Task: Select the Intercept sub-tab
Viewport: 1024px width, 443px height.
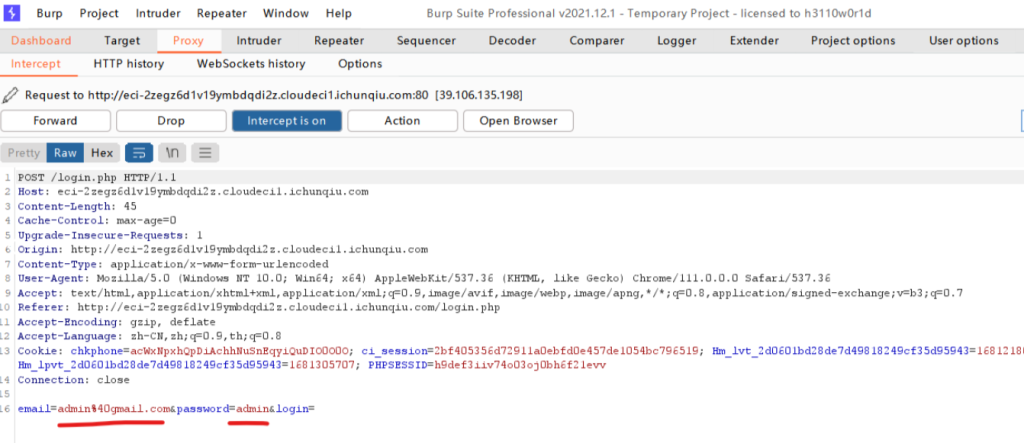Action: 36,64
